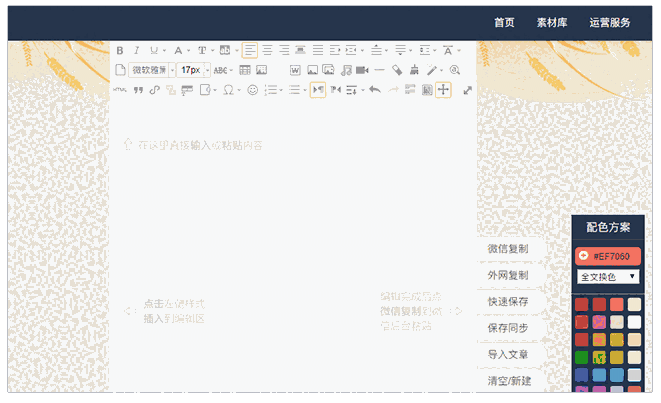
Task: Click the 微信复制 button
Action: point(508,249)
